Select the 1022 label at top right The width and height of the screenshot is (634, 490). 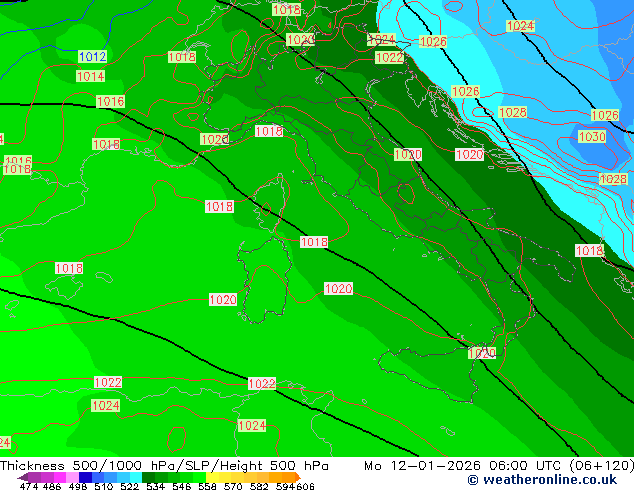click(389, 58)
